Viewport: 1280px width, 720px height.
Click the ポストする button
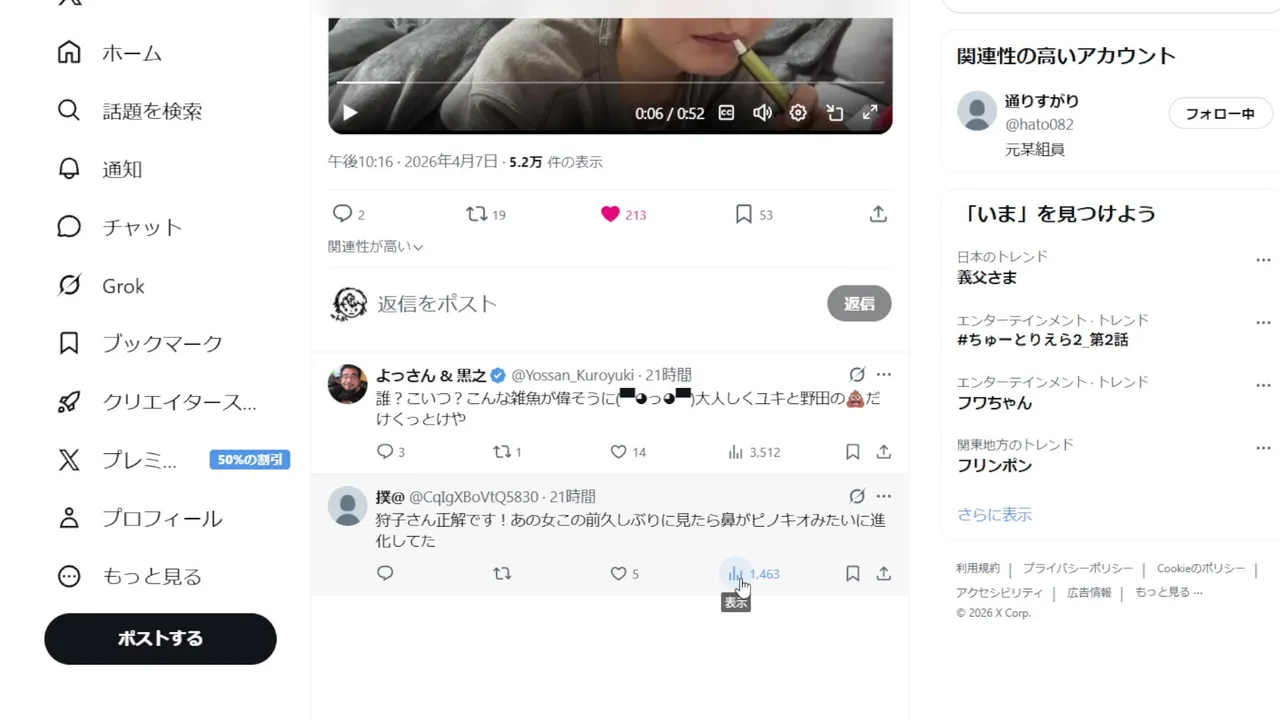[160, 638]
